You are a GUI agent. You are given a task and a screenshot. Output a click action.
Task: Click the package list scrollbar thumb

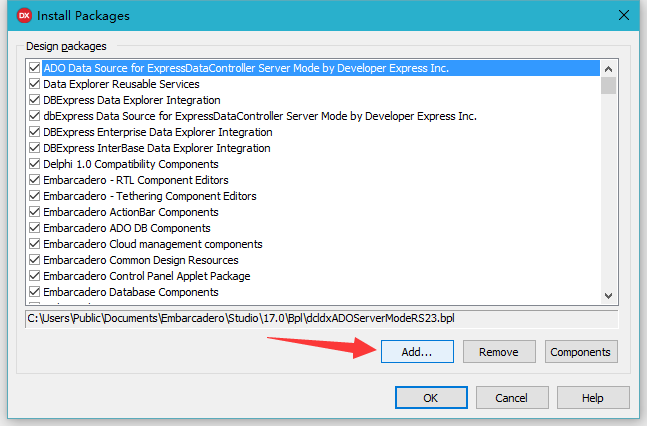(x=608, y=85)
